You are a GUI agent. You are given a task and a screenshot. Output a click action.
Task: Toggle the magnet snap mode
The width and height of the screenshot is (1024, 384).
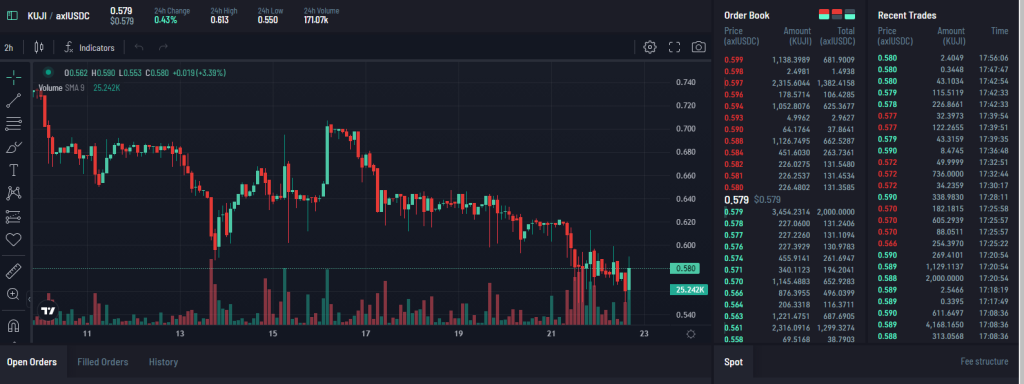14,325
